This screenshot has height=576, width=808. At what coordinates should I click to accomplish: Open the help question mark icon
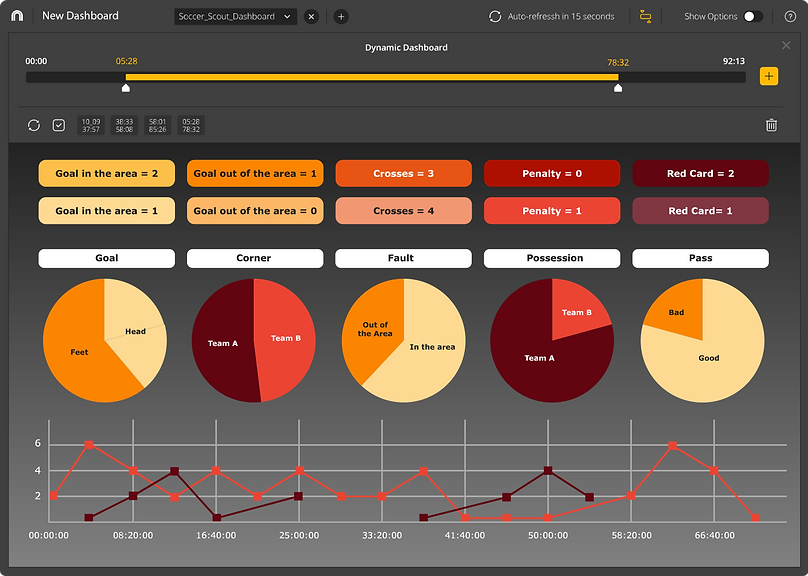pos(790,16)
